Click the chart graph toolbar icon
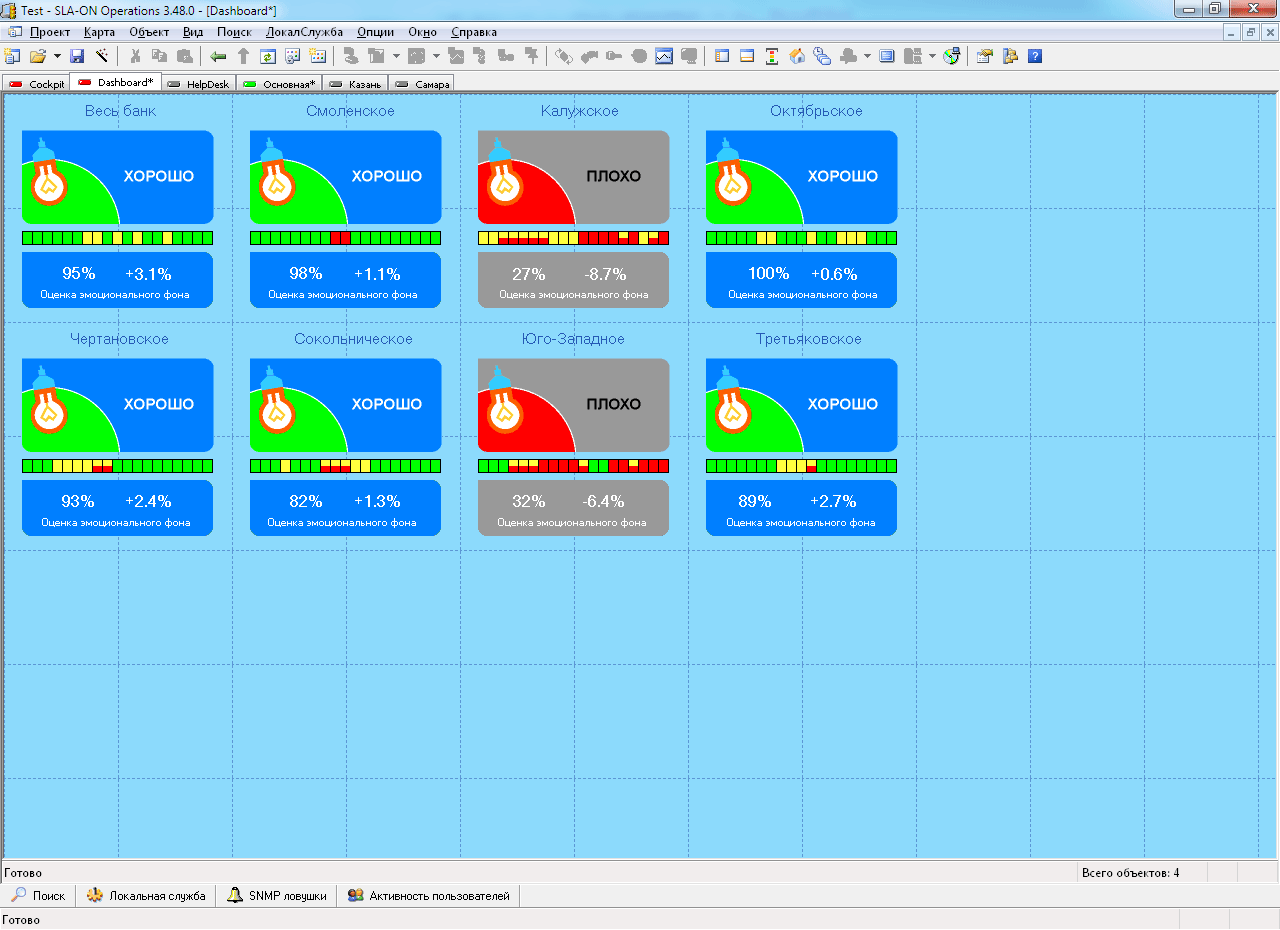Viewport: 1280px width, 930px height. [x=664, y=56]
